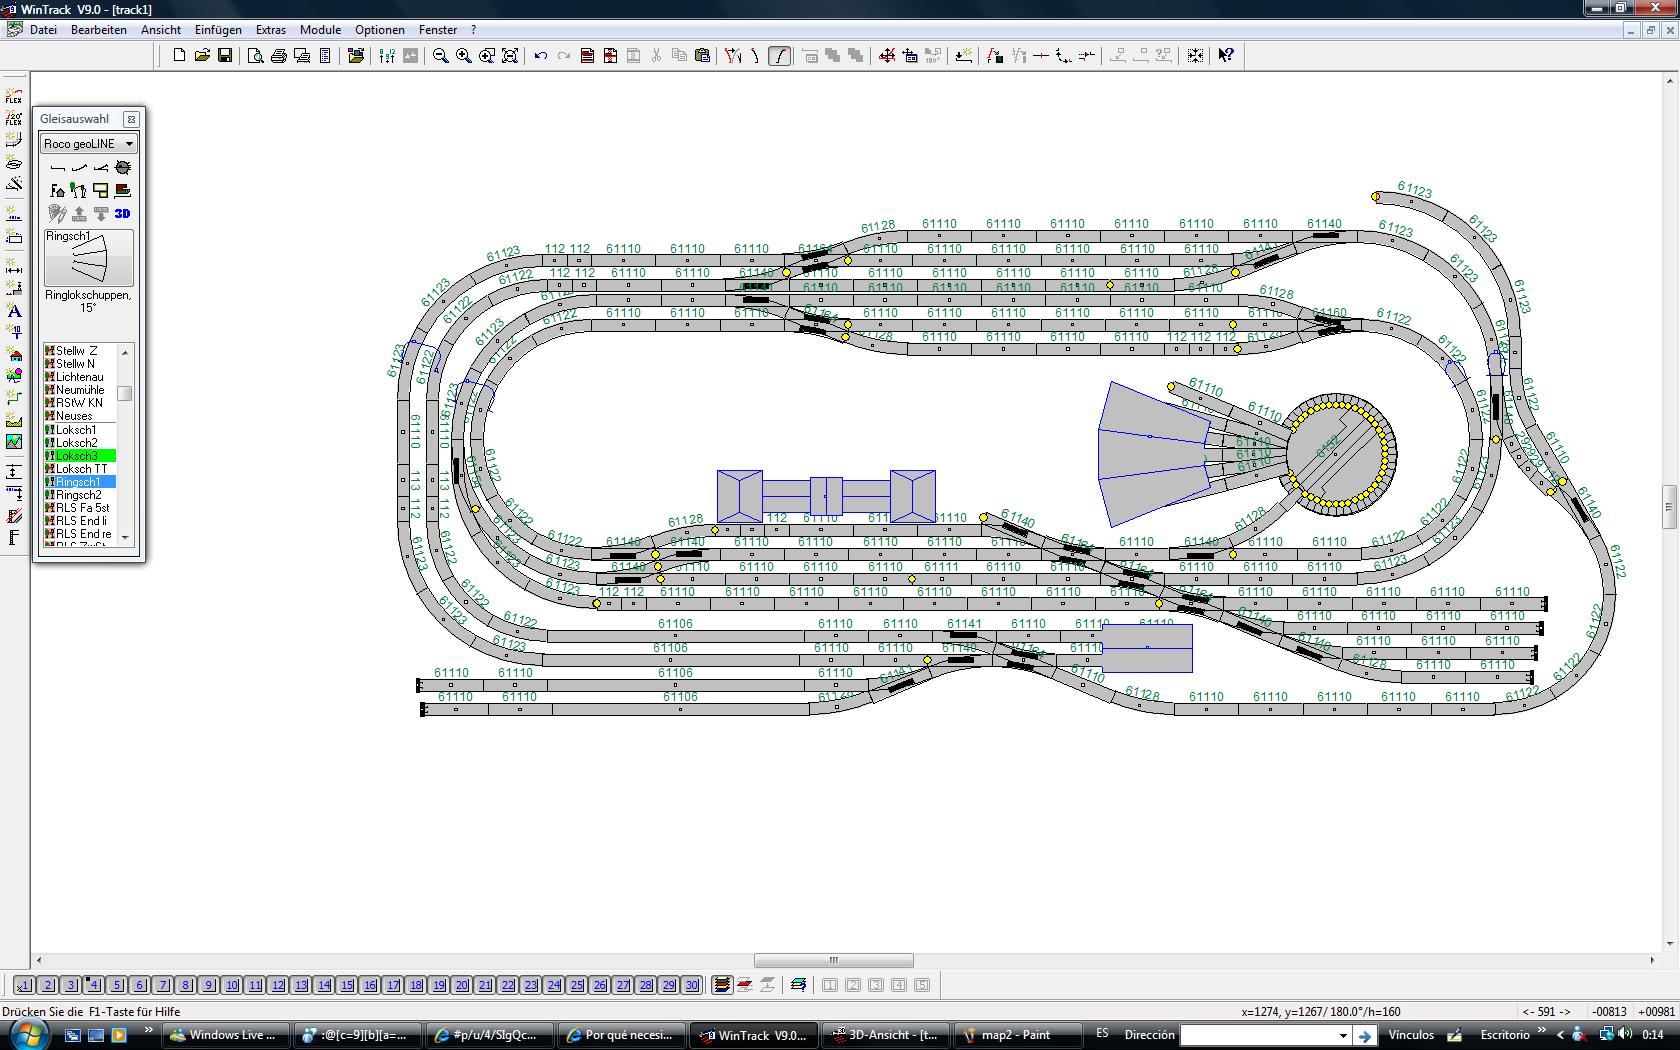
Task: Select the 20° flex track tool
Action: pos(14,118)
